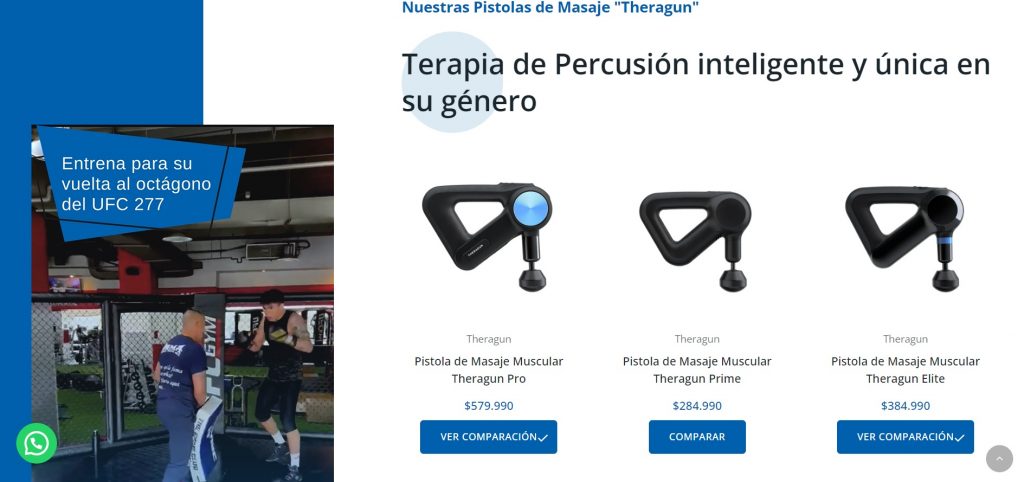Click the scroll-to-top arrow button

tap(999, 458)
